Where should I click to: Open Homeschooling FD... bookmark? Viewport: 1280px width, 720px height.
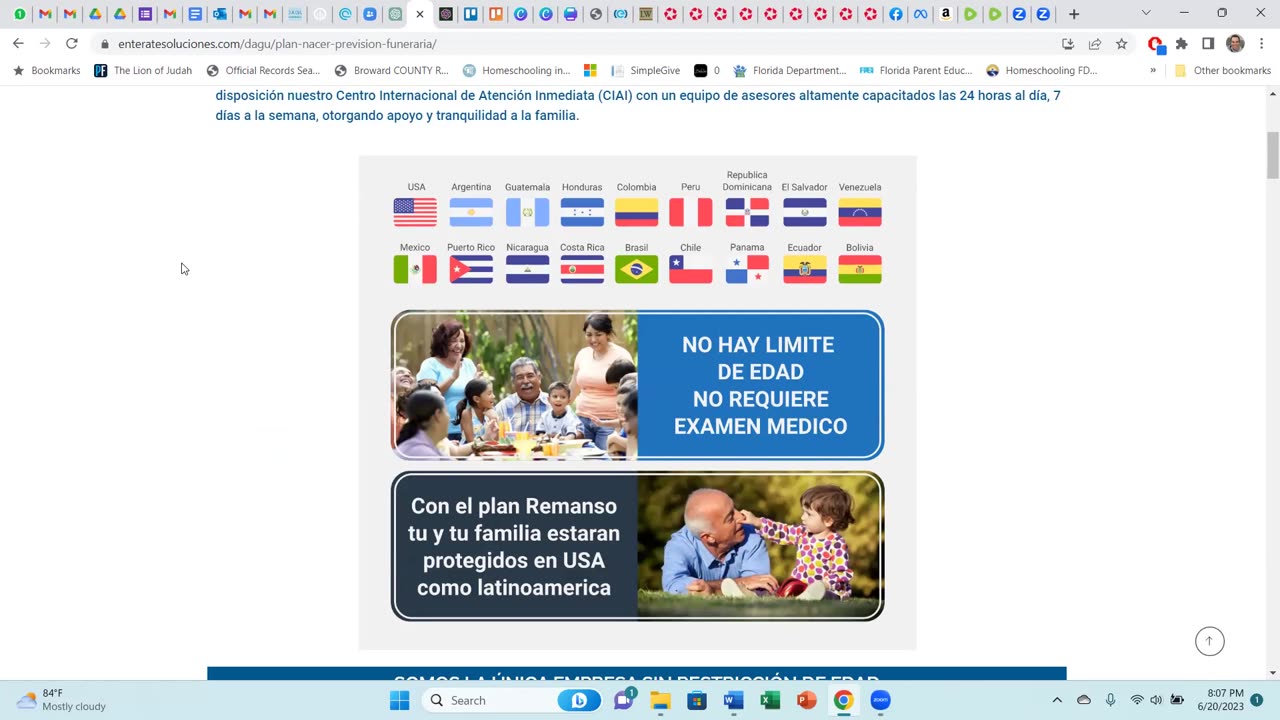point(1042,71)
